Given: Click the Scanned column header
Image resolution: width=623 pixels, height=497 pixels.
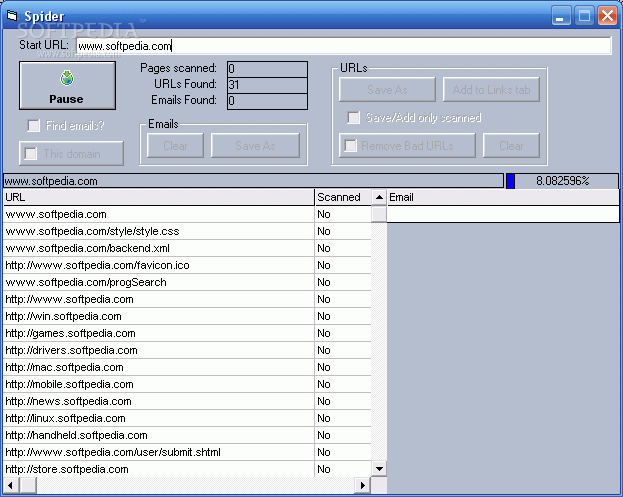Looking at the screenshot, I should coord(343,197).
